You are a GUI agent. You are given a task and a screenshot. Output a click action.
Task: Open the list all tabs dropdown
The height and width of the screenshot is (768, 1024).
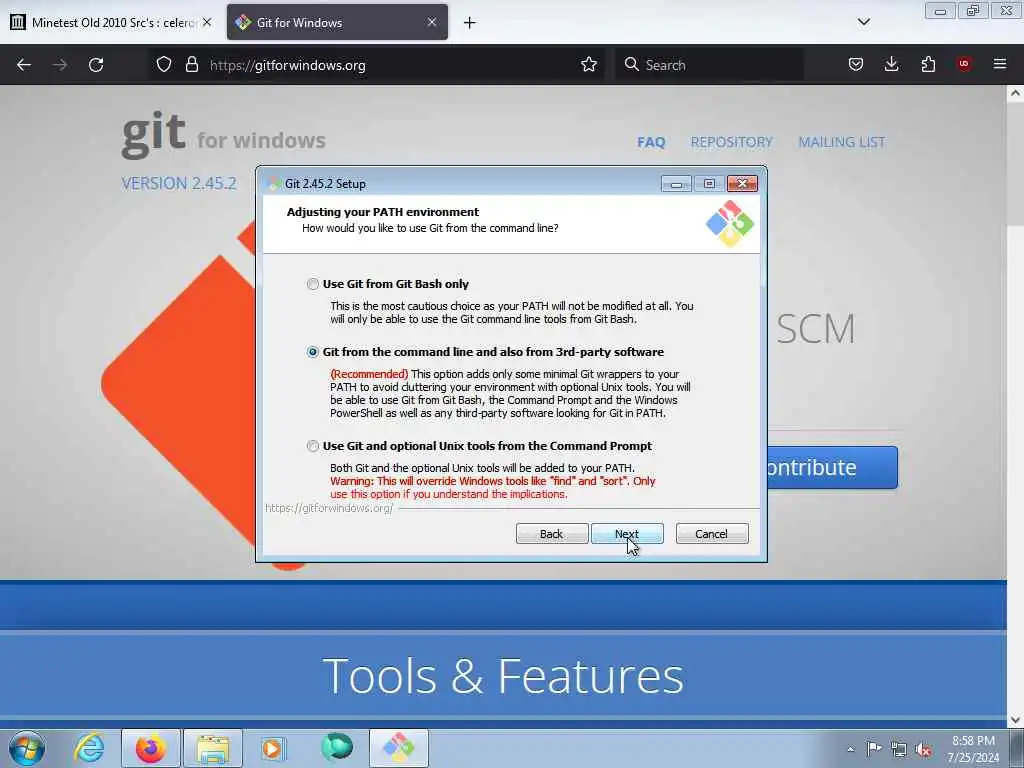tap(863, 22)
